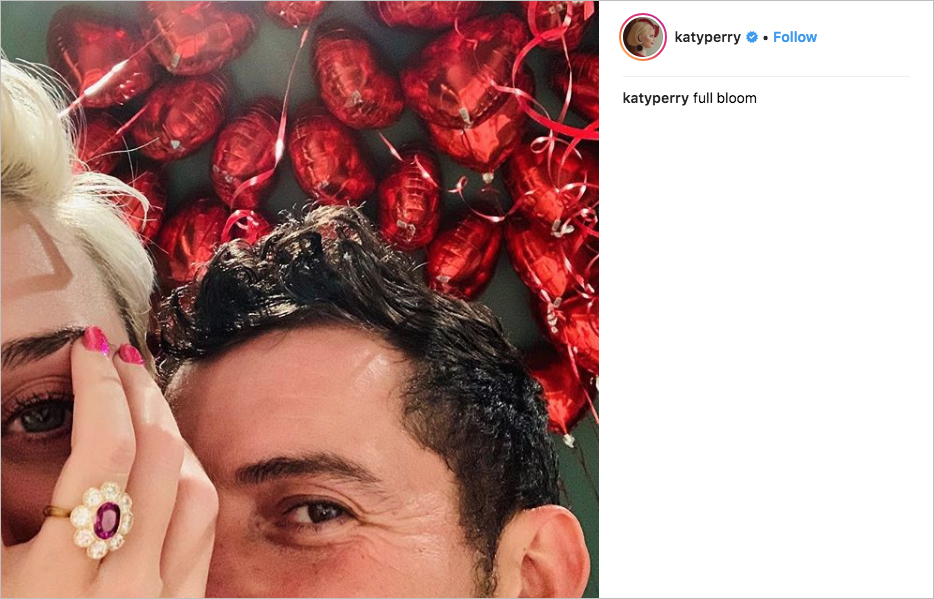The width and height of the screenshot is (934, 599).
Task: Click the pink glitter fingernails in photo
Action: (x=113, y=345)
